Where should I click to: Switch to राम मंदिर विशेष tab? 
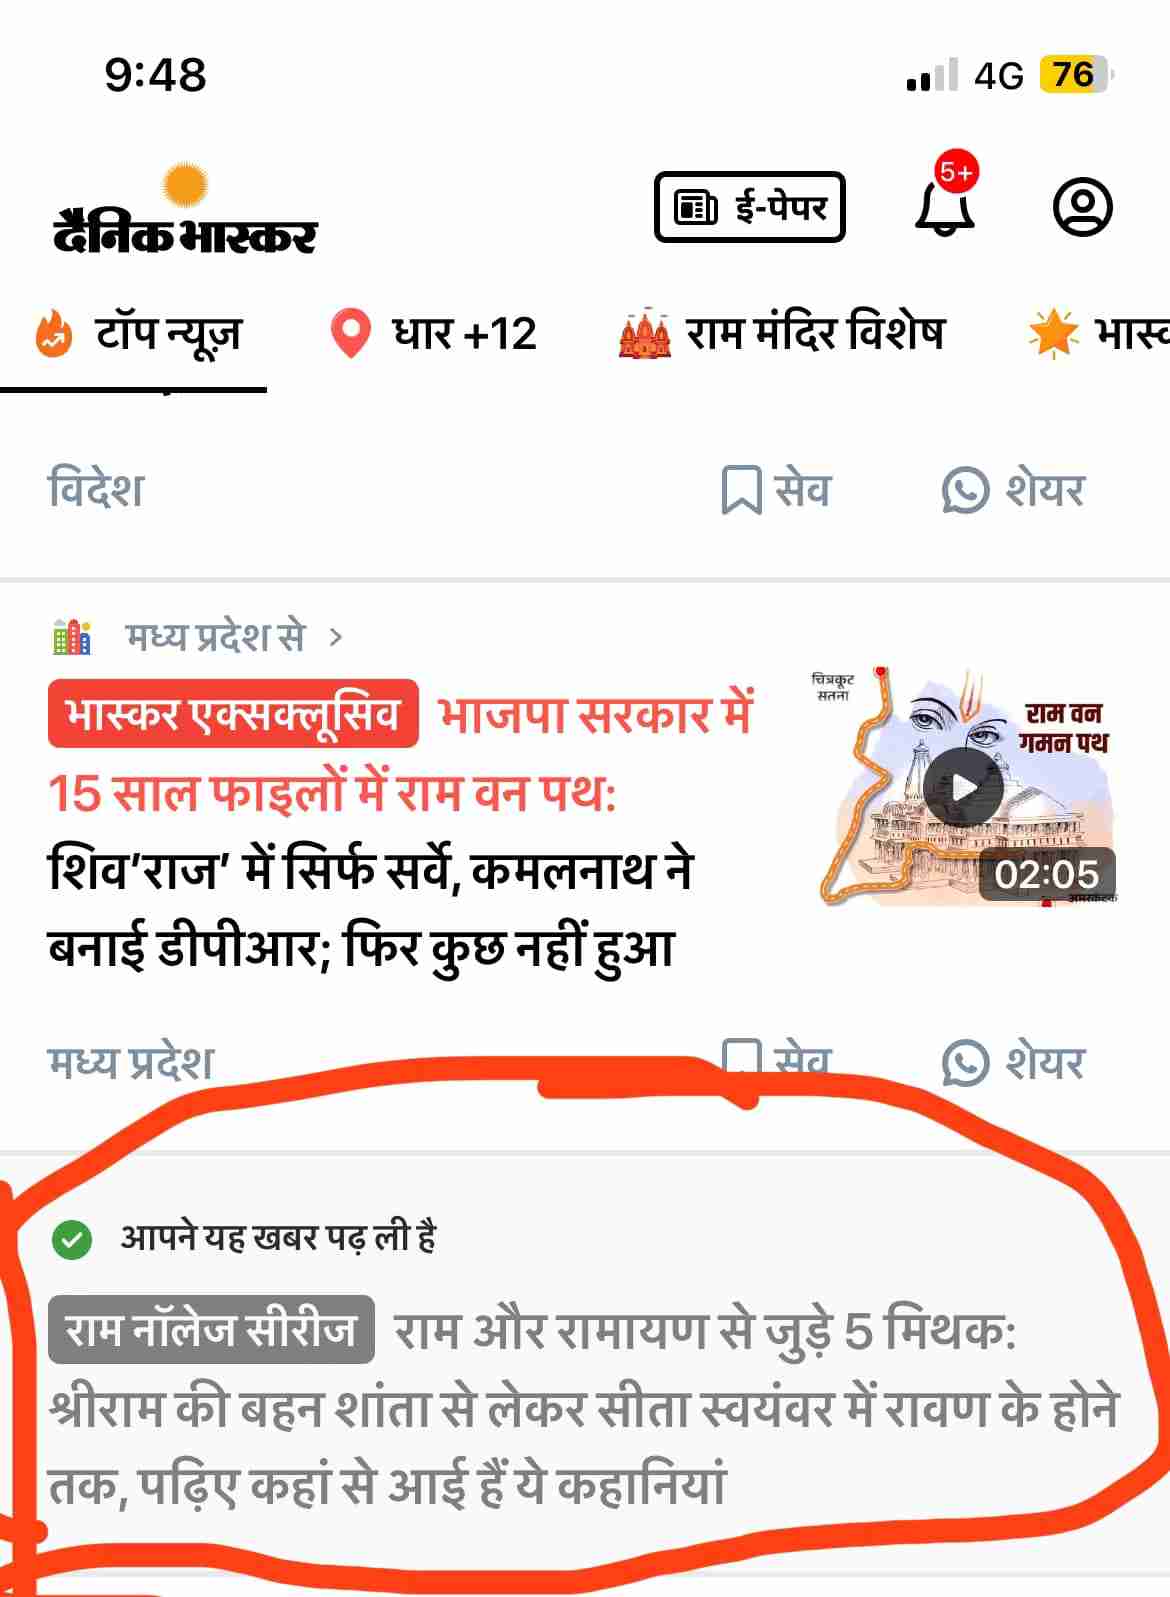pos(782,334)
